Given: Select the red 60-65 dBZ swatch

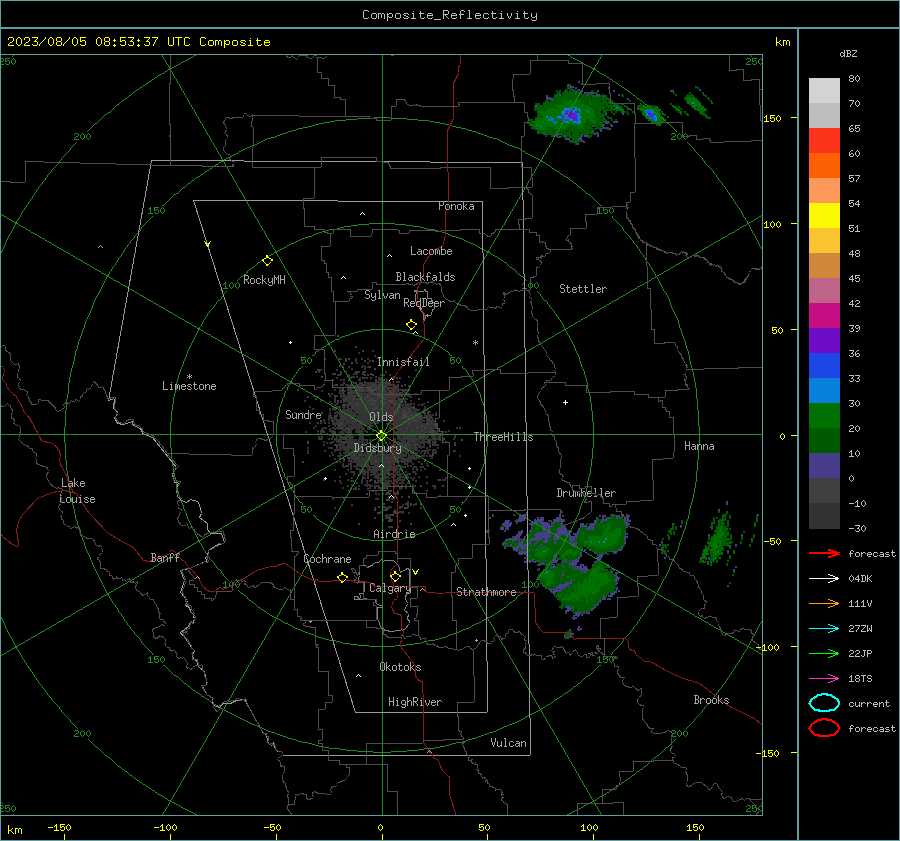Looking at the screenshot, I should [824, 141].
